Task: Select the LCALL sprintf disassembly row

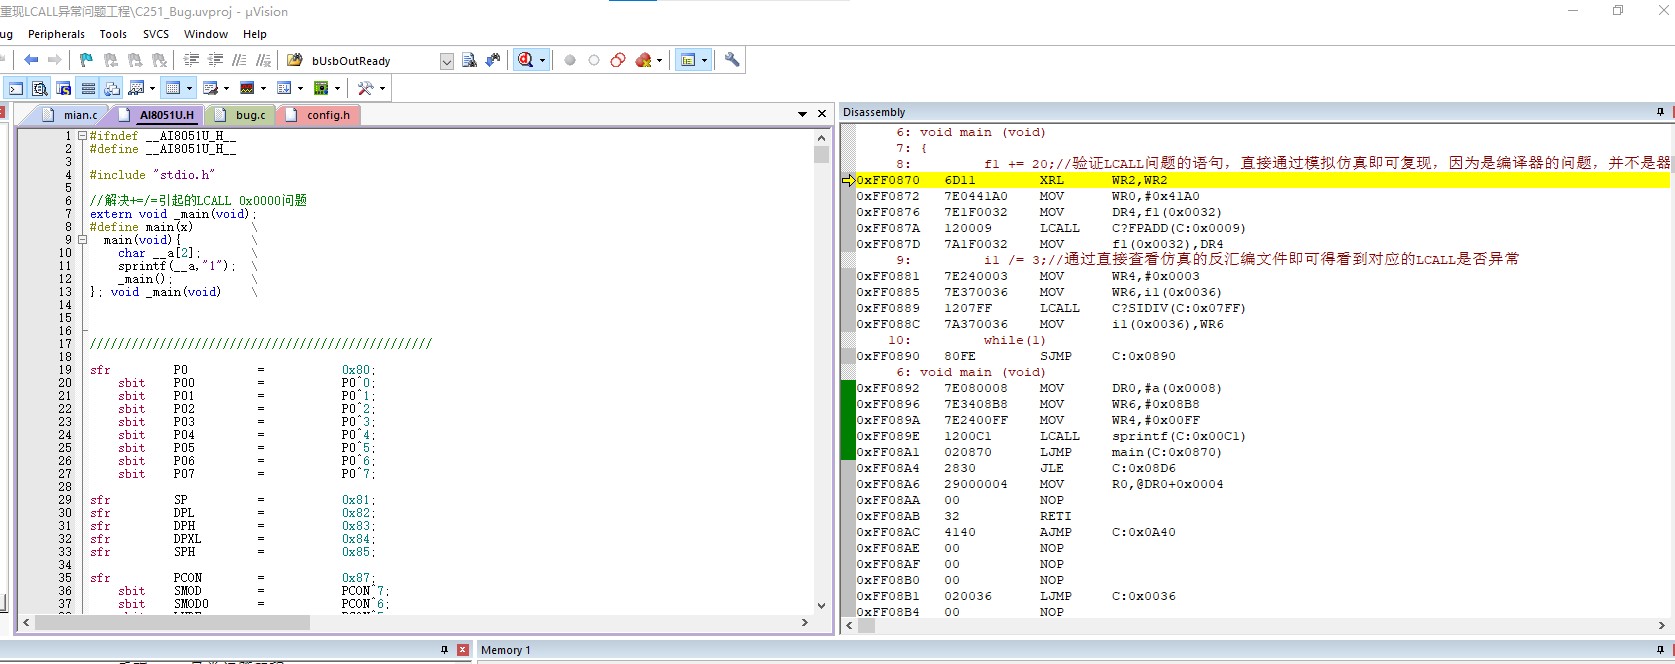Action: coord(1263,436)
